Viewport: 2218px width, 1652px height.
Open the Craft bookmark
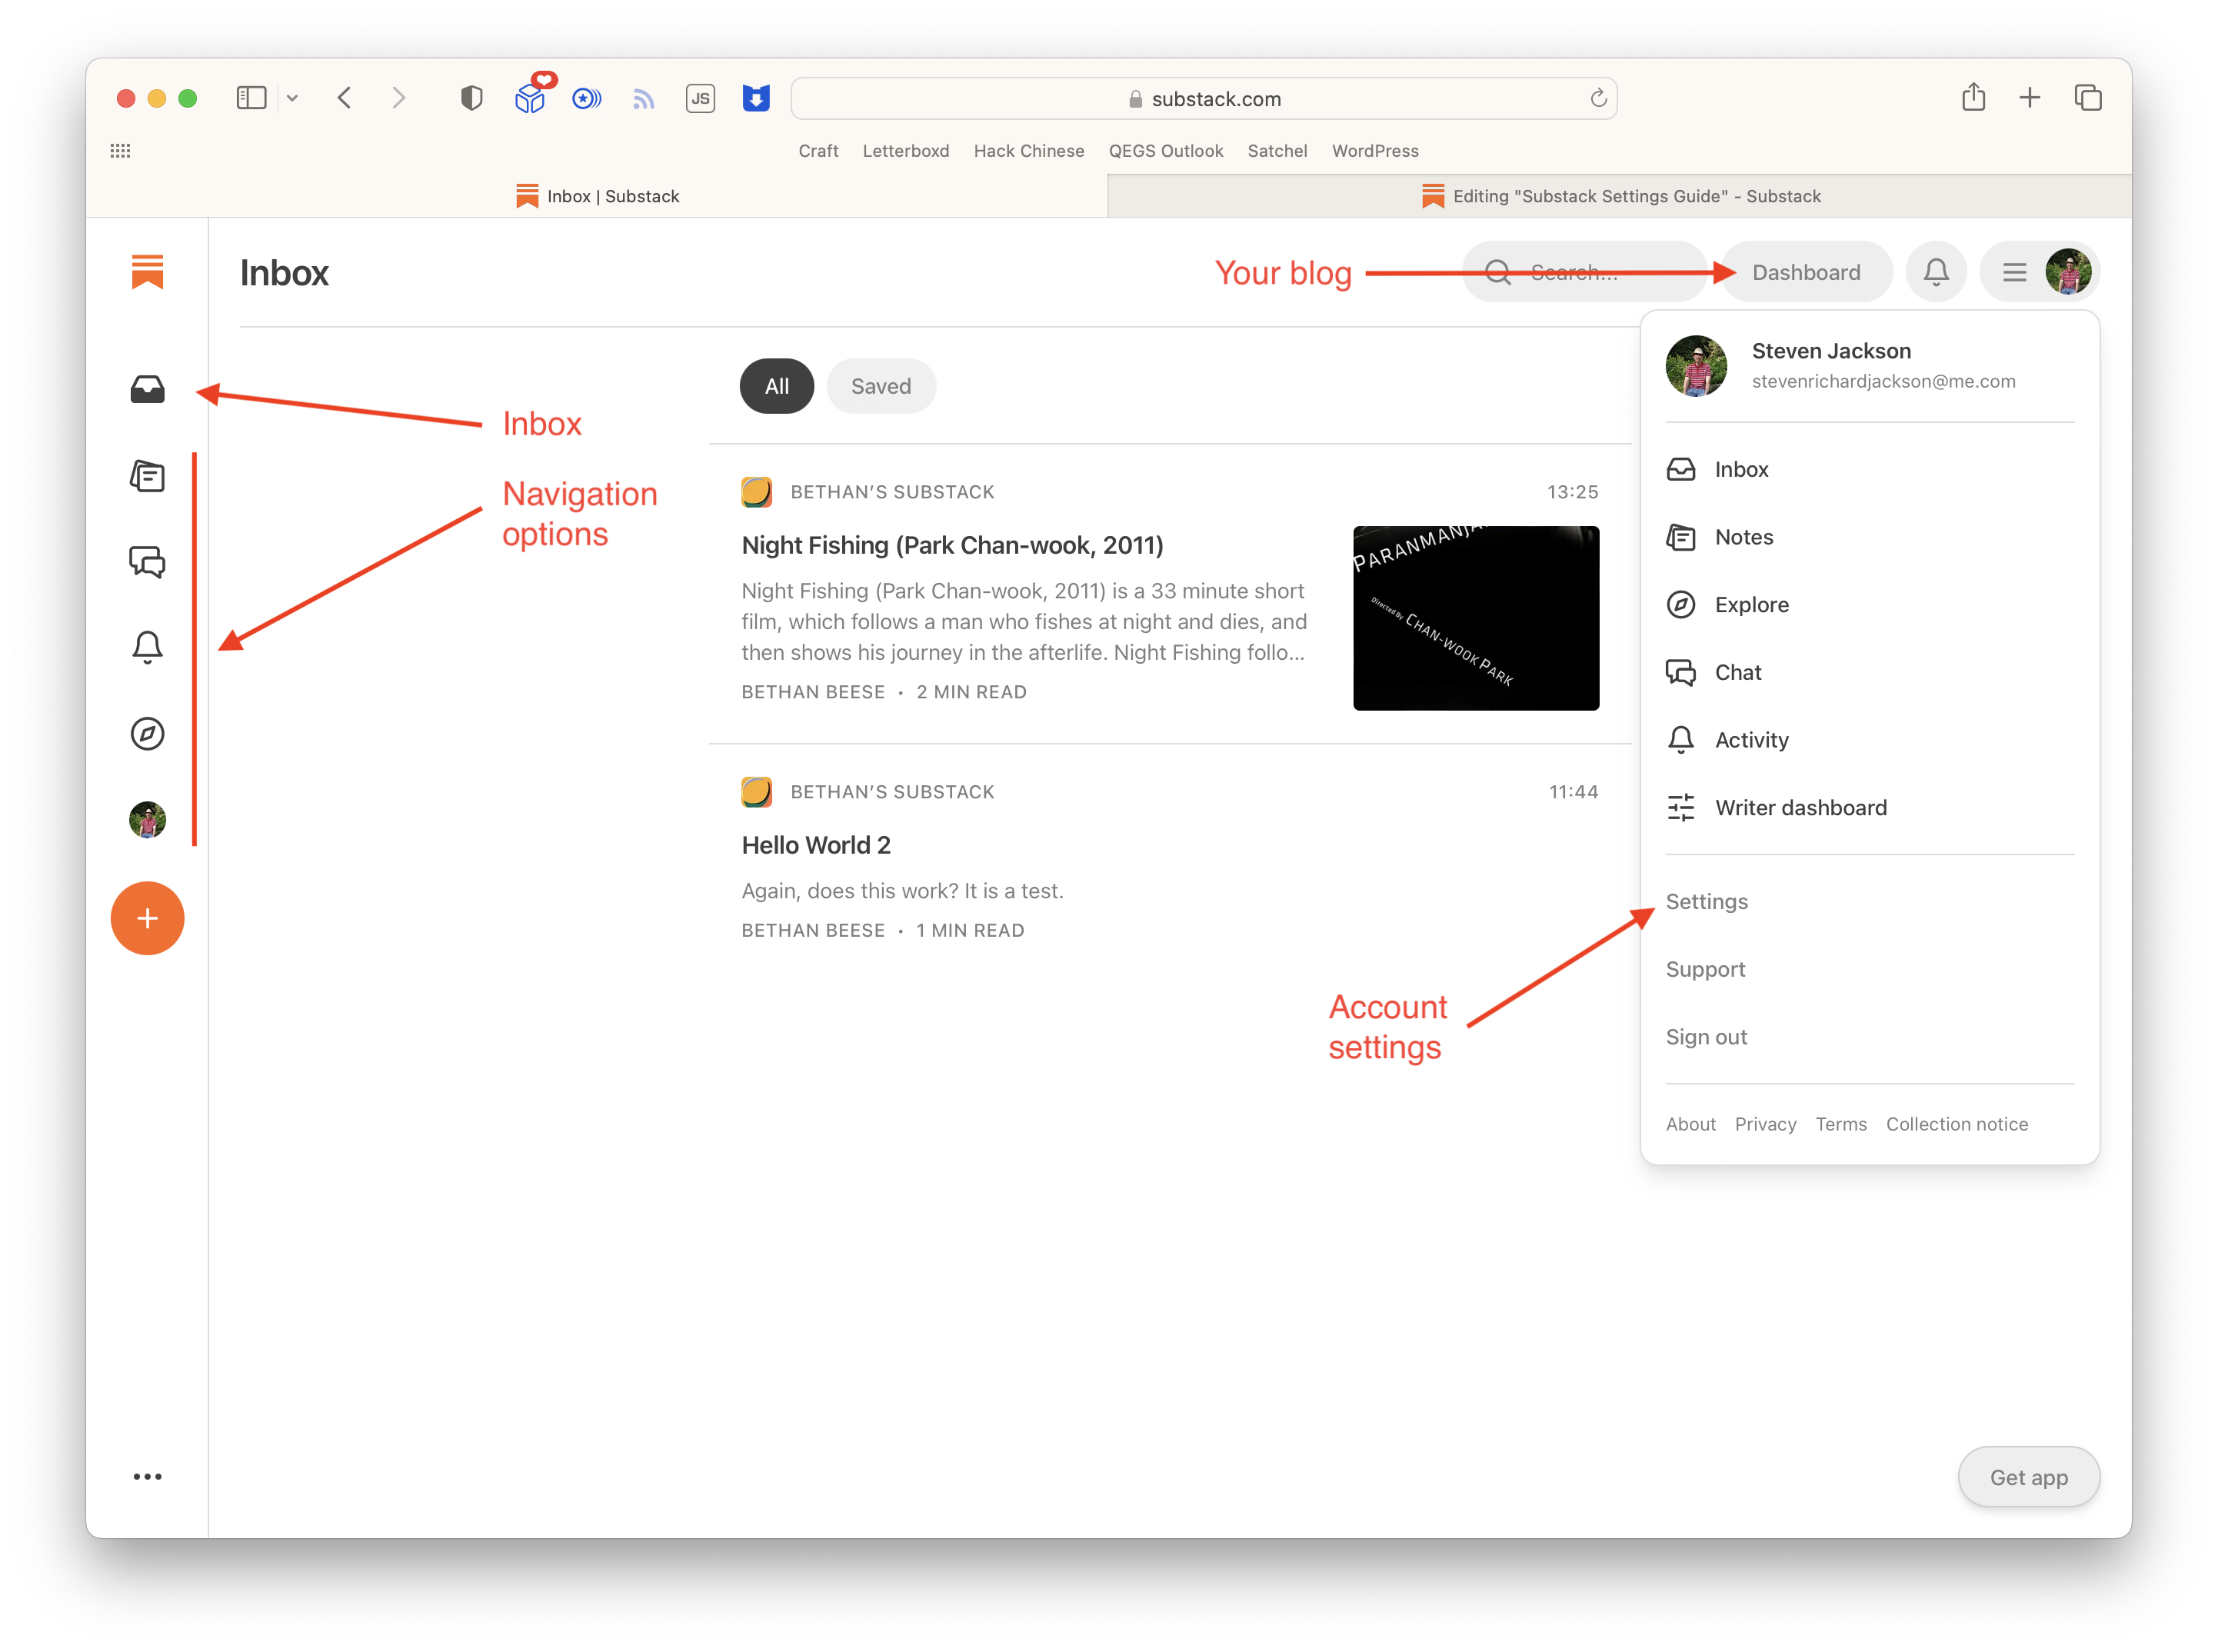[x=818, y=151]
